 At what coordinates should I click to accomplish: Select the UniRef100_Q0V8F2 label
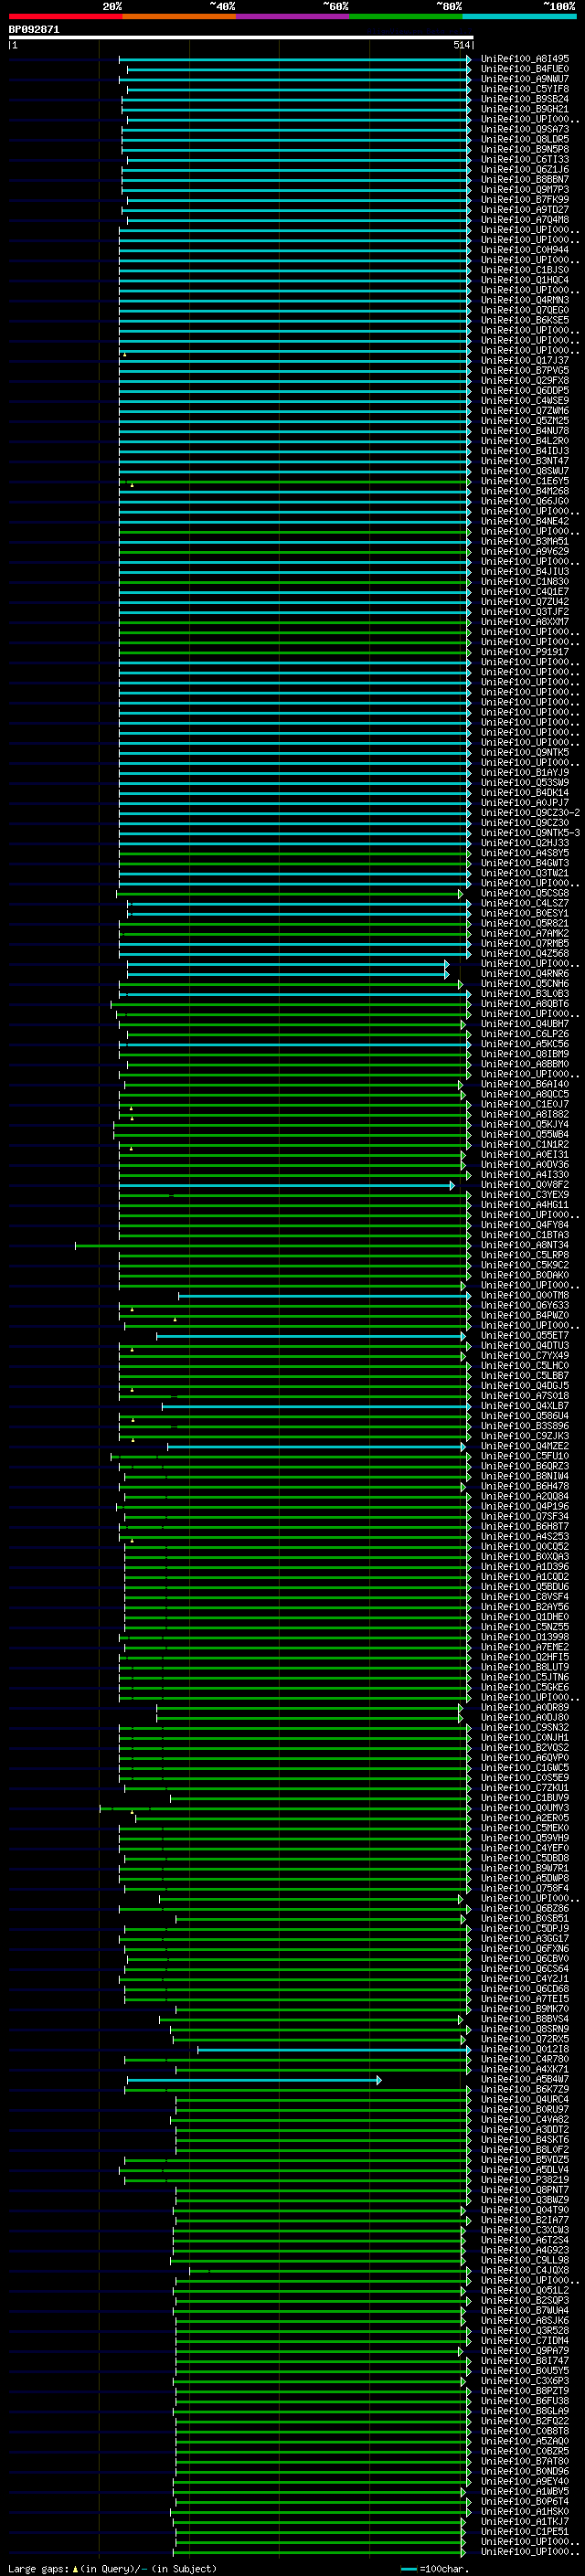525,1185
